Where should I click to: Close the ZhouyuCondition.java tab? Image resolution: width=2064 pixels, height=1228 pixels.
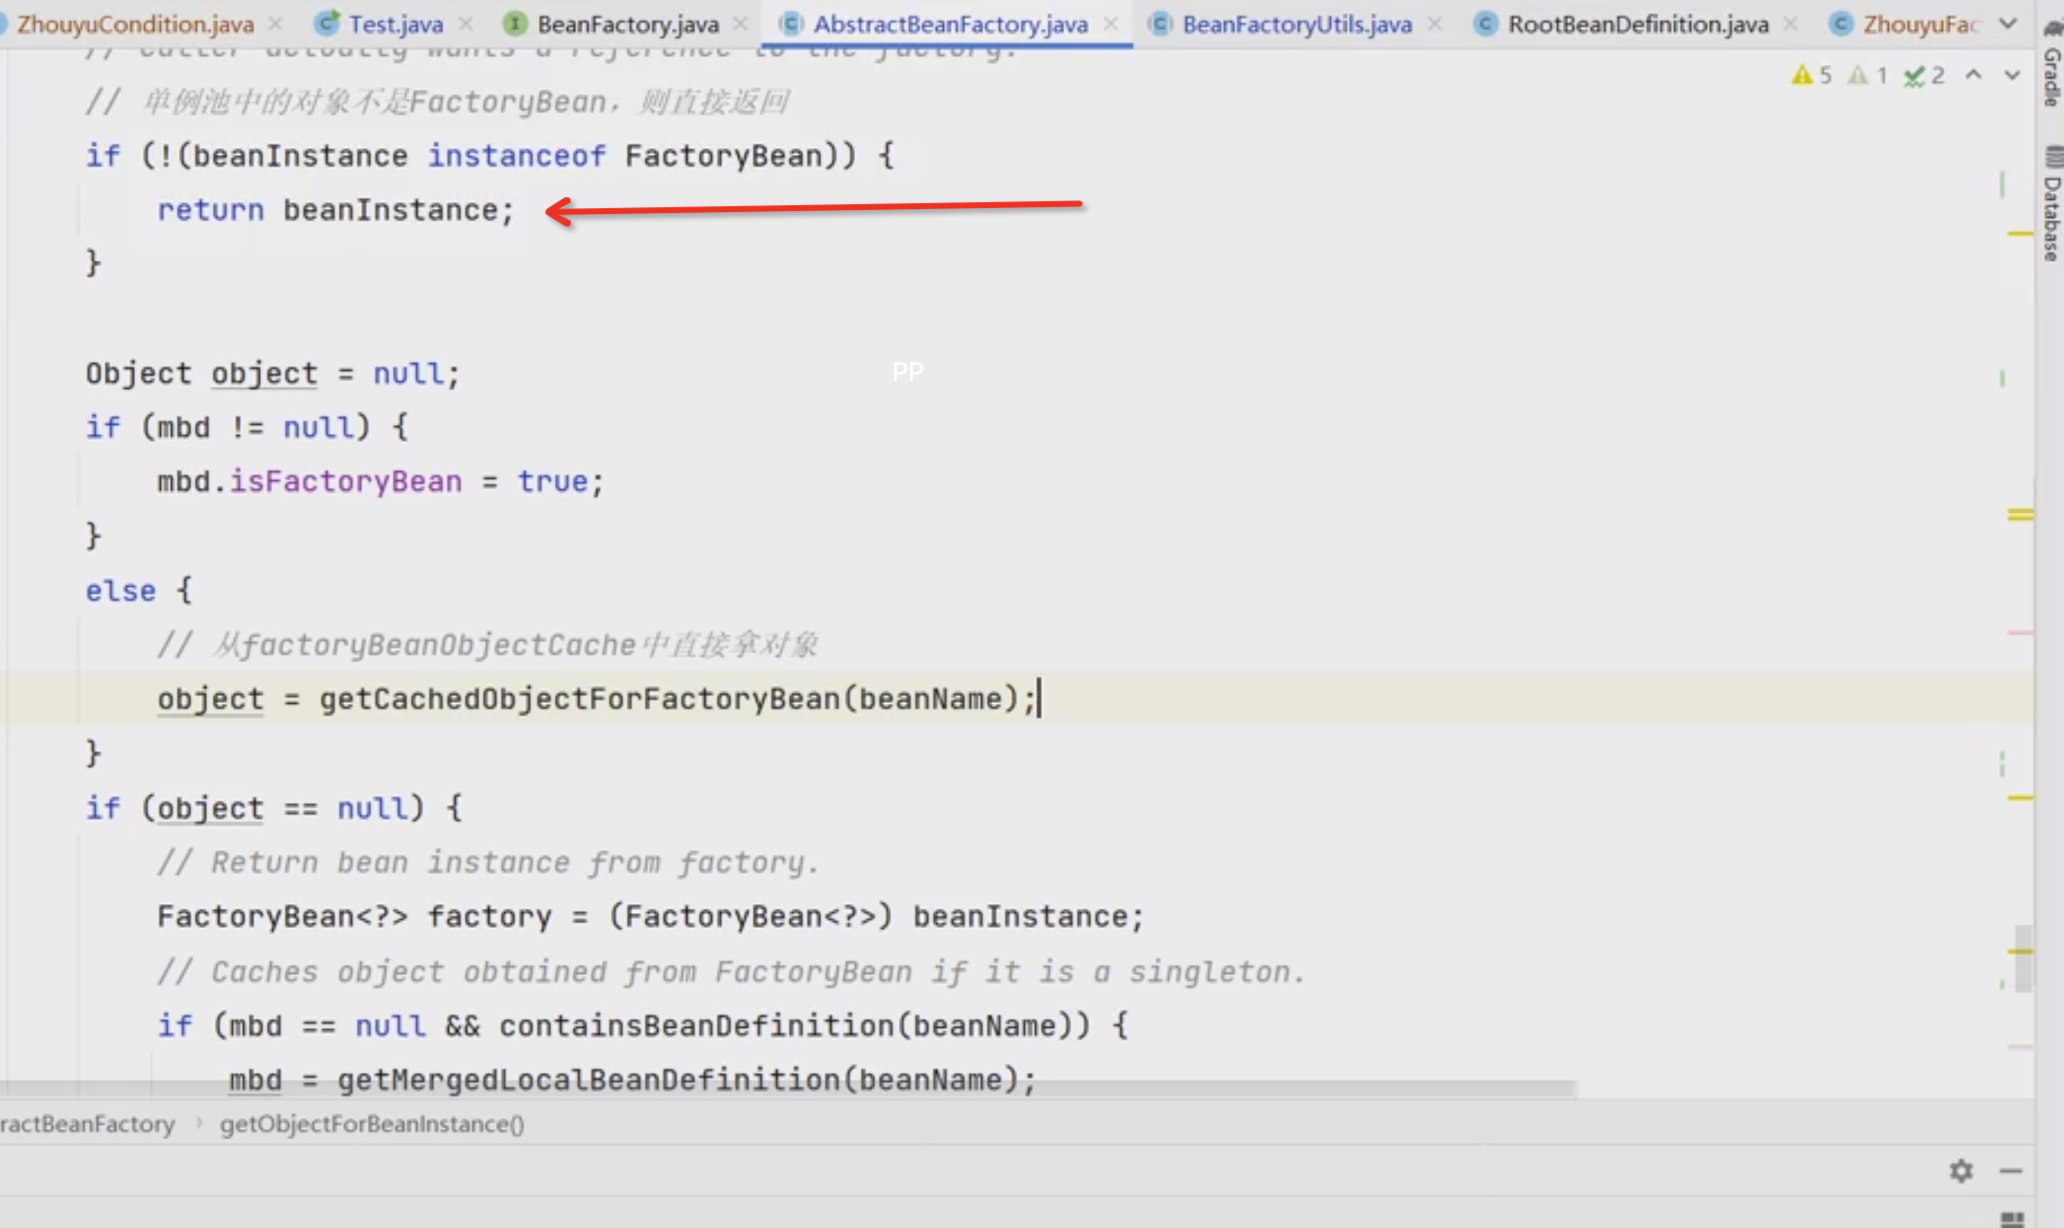276,24
